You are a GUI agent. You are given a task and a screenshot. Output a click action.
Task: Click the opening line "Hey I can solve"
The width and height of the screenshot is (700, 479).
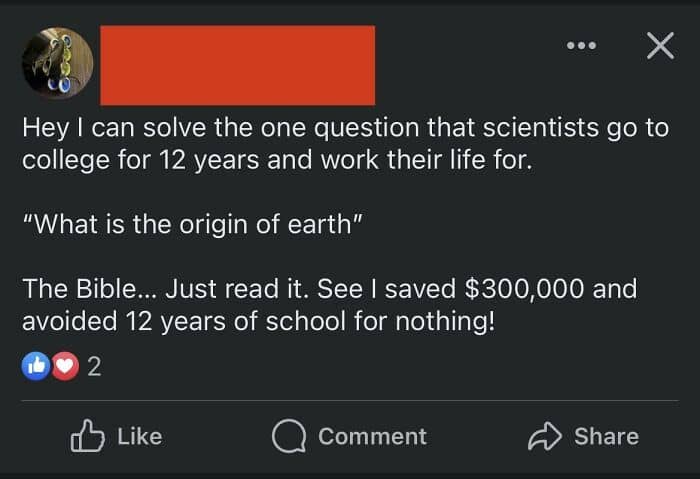point(105,130)
